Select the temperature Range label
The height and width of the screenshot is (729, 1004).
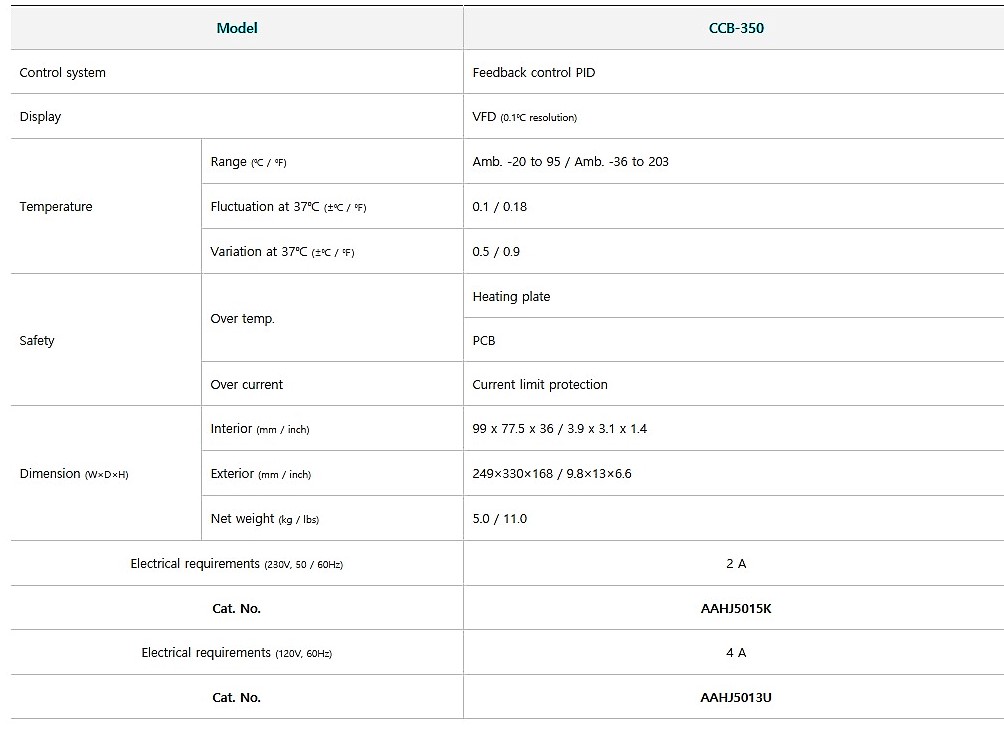coord(249,162)
